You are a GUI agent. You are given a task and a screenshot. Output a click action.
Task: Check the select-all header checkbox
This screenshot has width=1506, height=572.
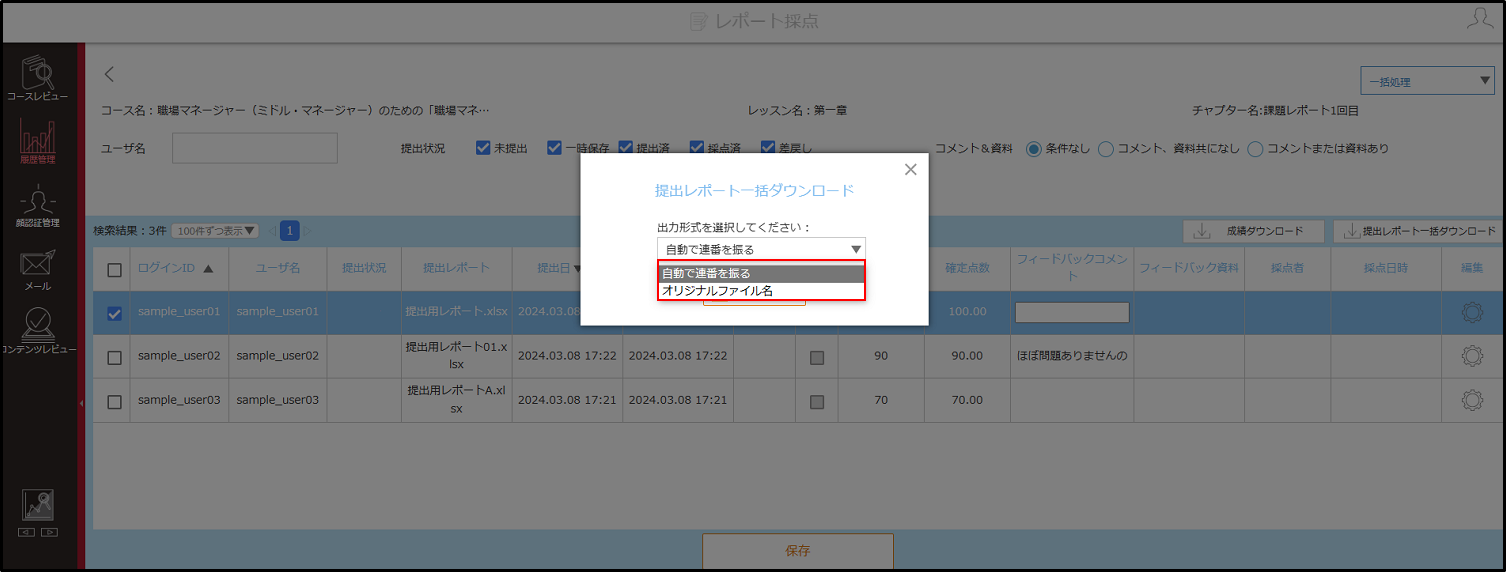114,269
